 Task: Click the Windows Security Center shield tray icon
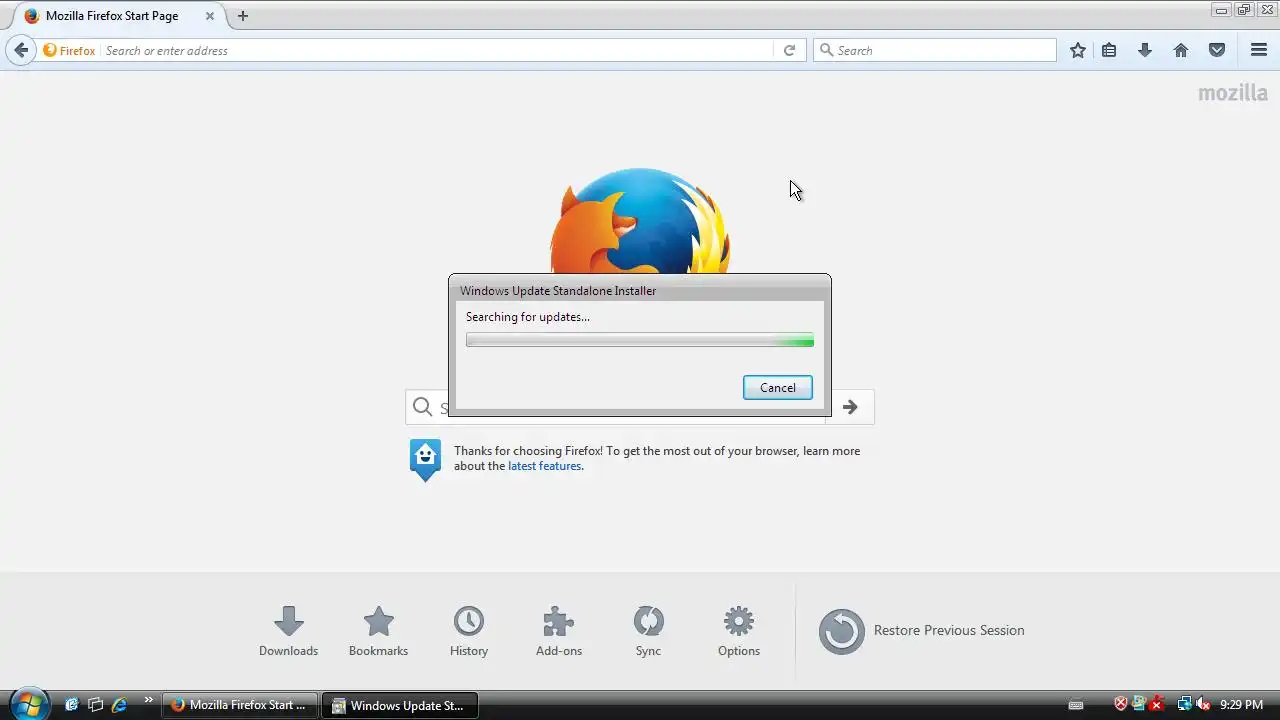tap(1121, 705)
